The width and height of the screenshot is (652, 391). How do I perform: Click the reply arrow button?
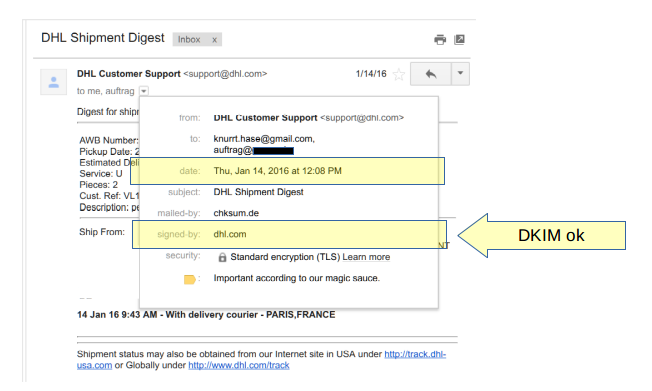tap(431, 74)
